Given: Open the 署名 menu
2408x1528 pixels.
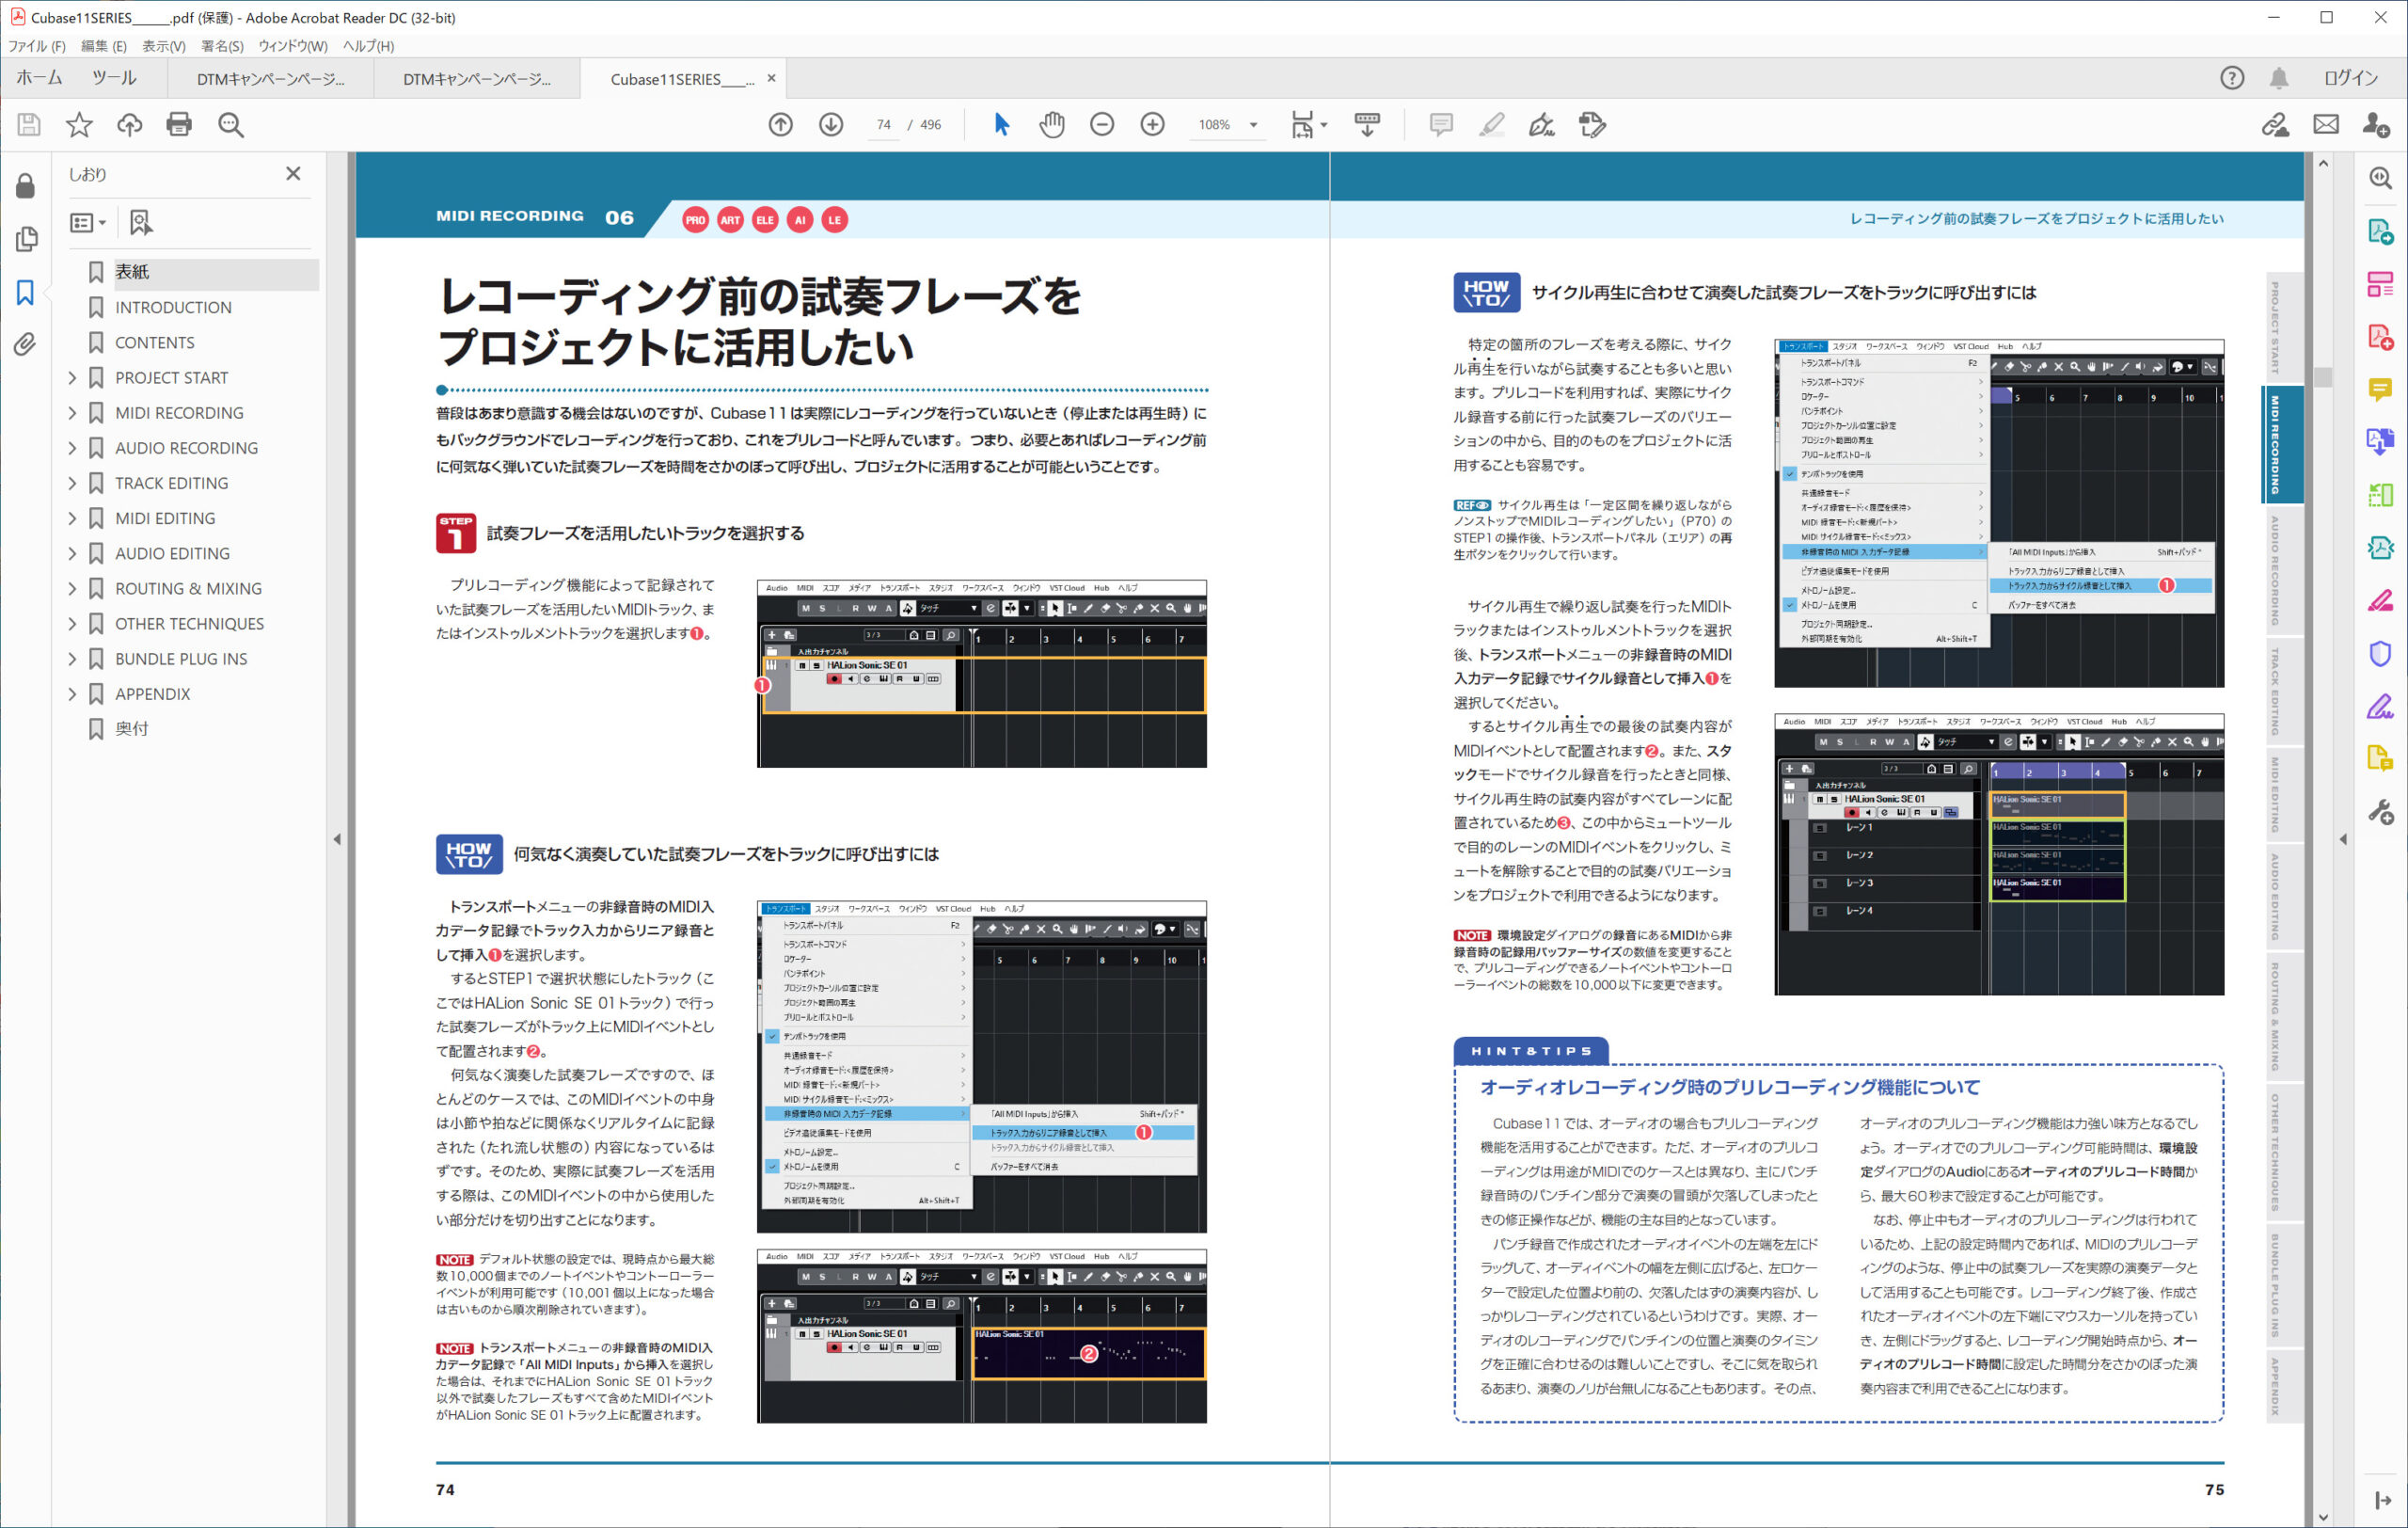Looking at the screenshot, I should (x=222, y=46).
